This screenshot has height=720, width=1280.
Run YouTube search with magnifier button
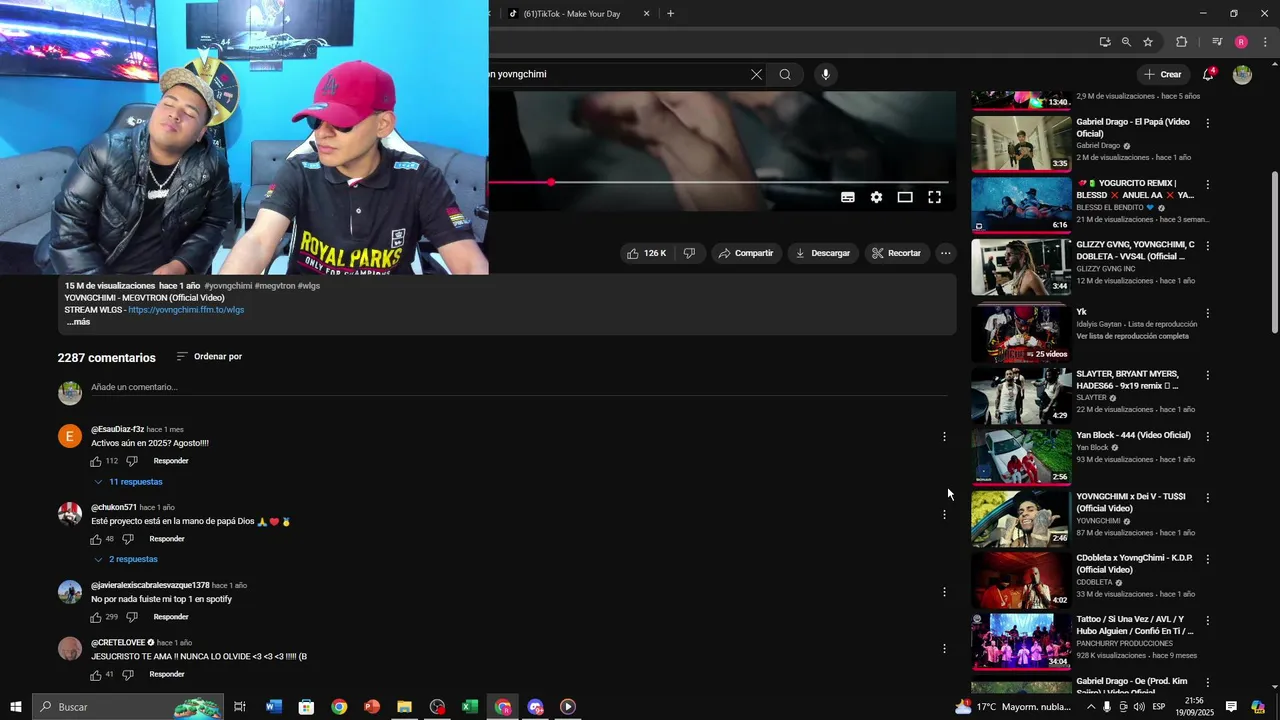785,74
